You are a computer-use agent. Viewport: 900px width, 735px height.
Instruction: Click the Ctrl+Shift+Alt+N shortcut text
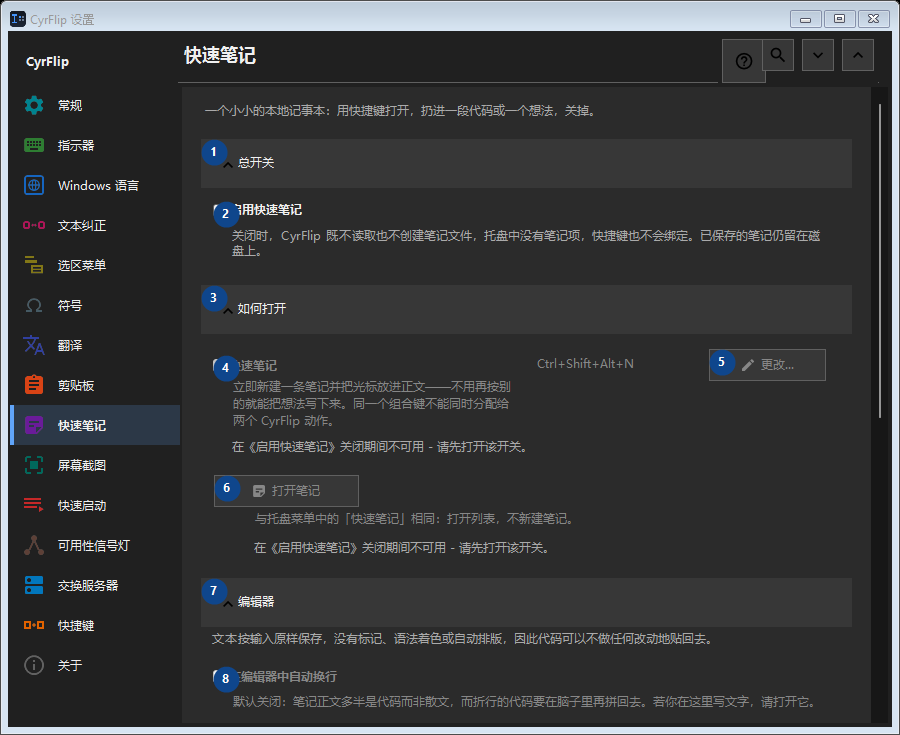pyautogui.click(x=585, y=364)
